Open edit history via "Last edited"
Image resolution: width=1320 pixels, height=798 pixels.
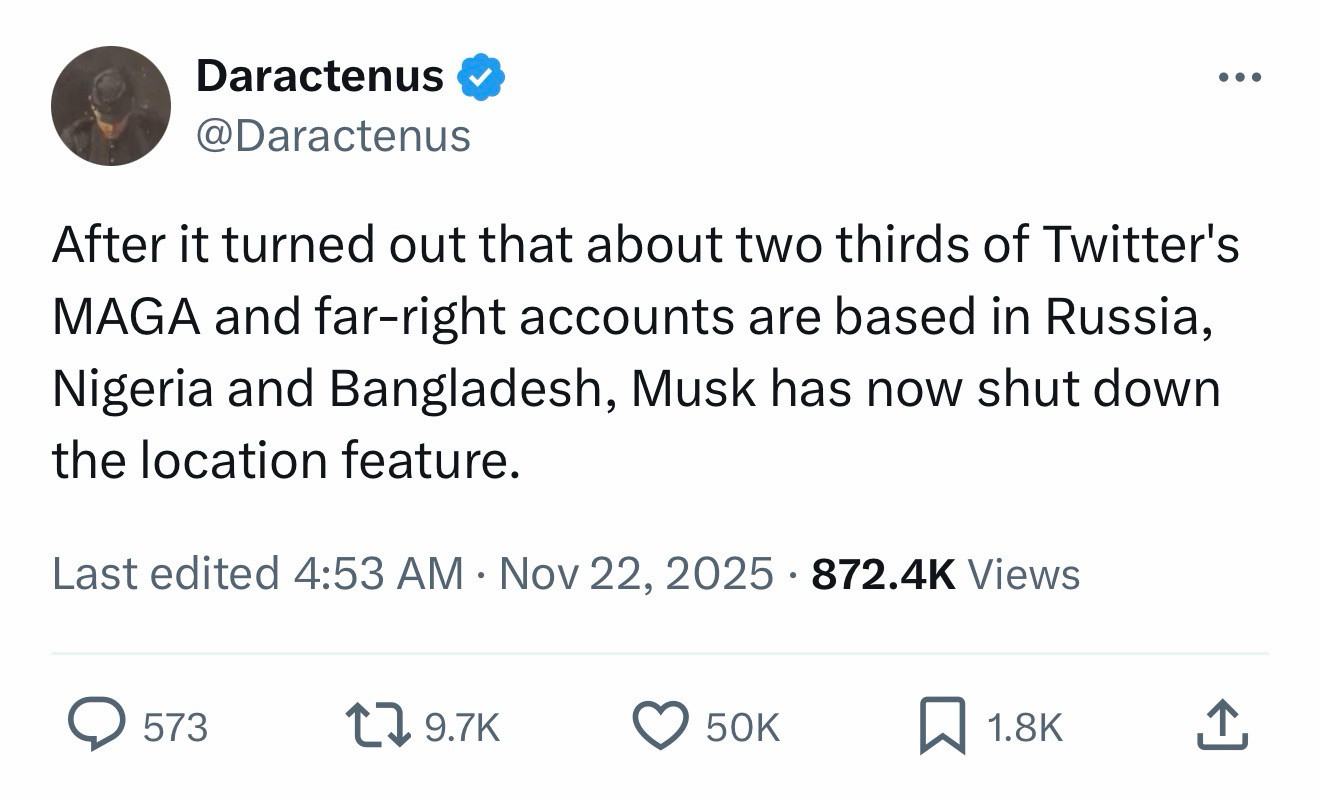(x=166, y=574)
